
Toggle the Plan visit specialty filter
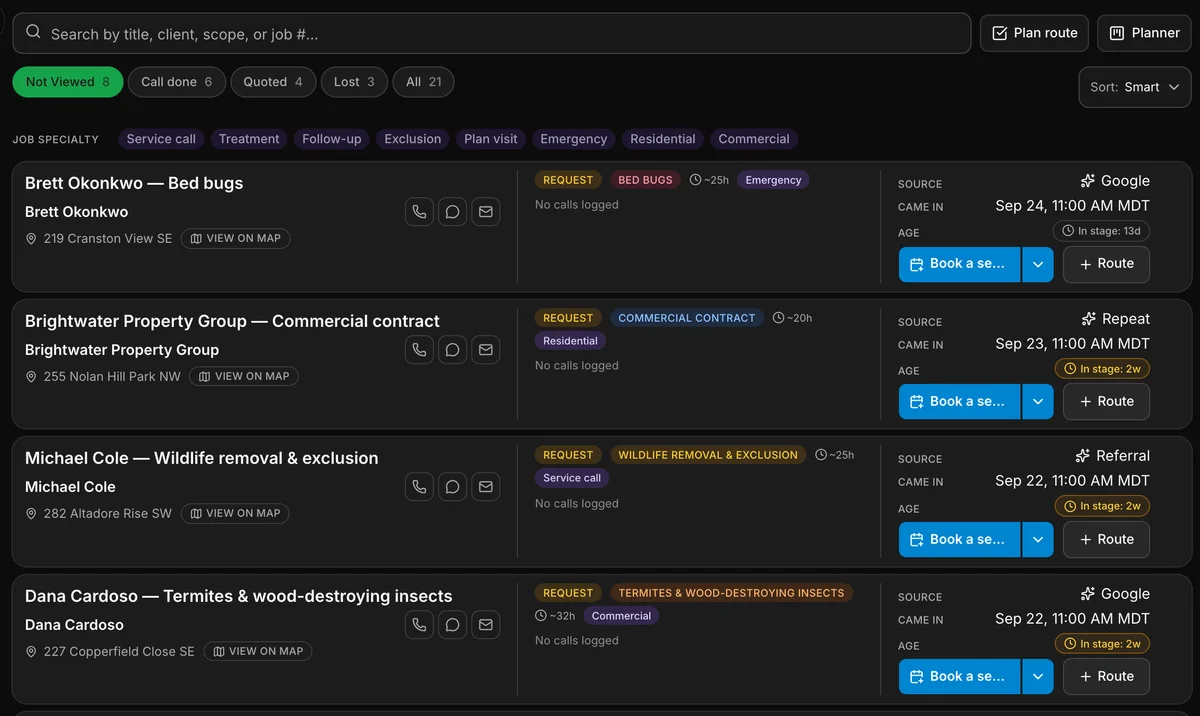[491, 139]
